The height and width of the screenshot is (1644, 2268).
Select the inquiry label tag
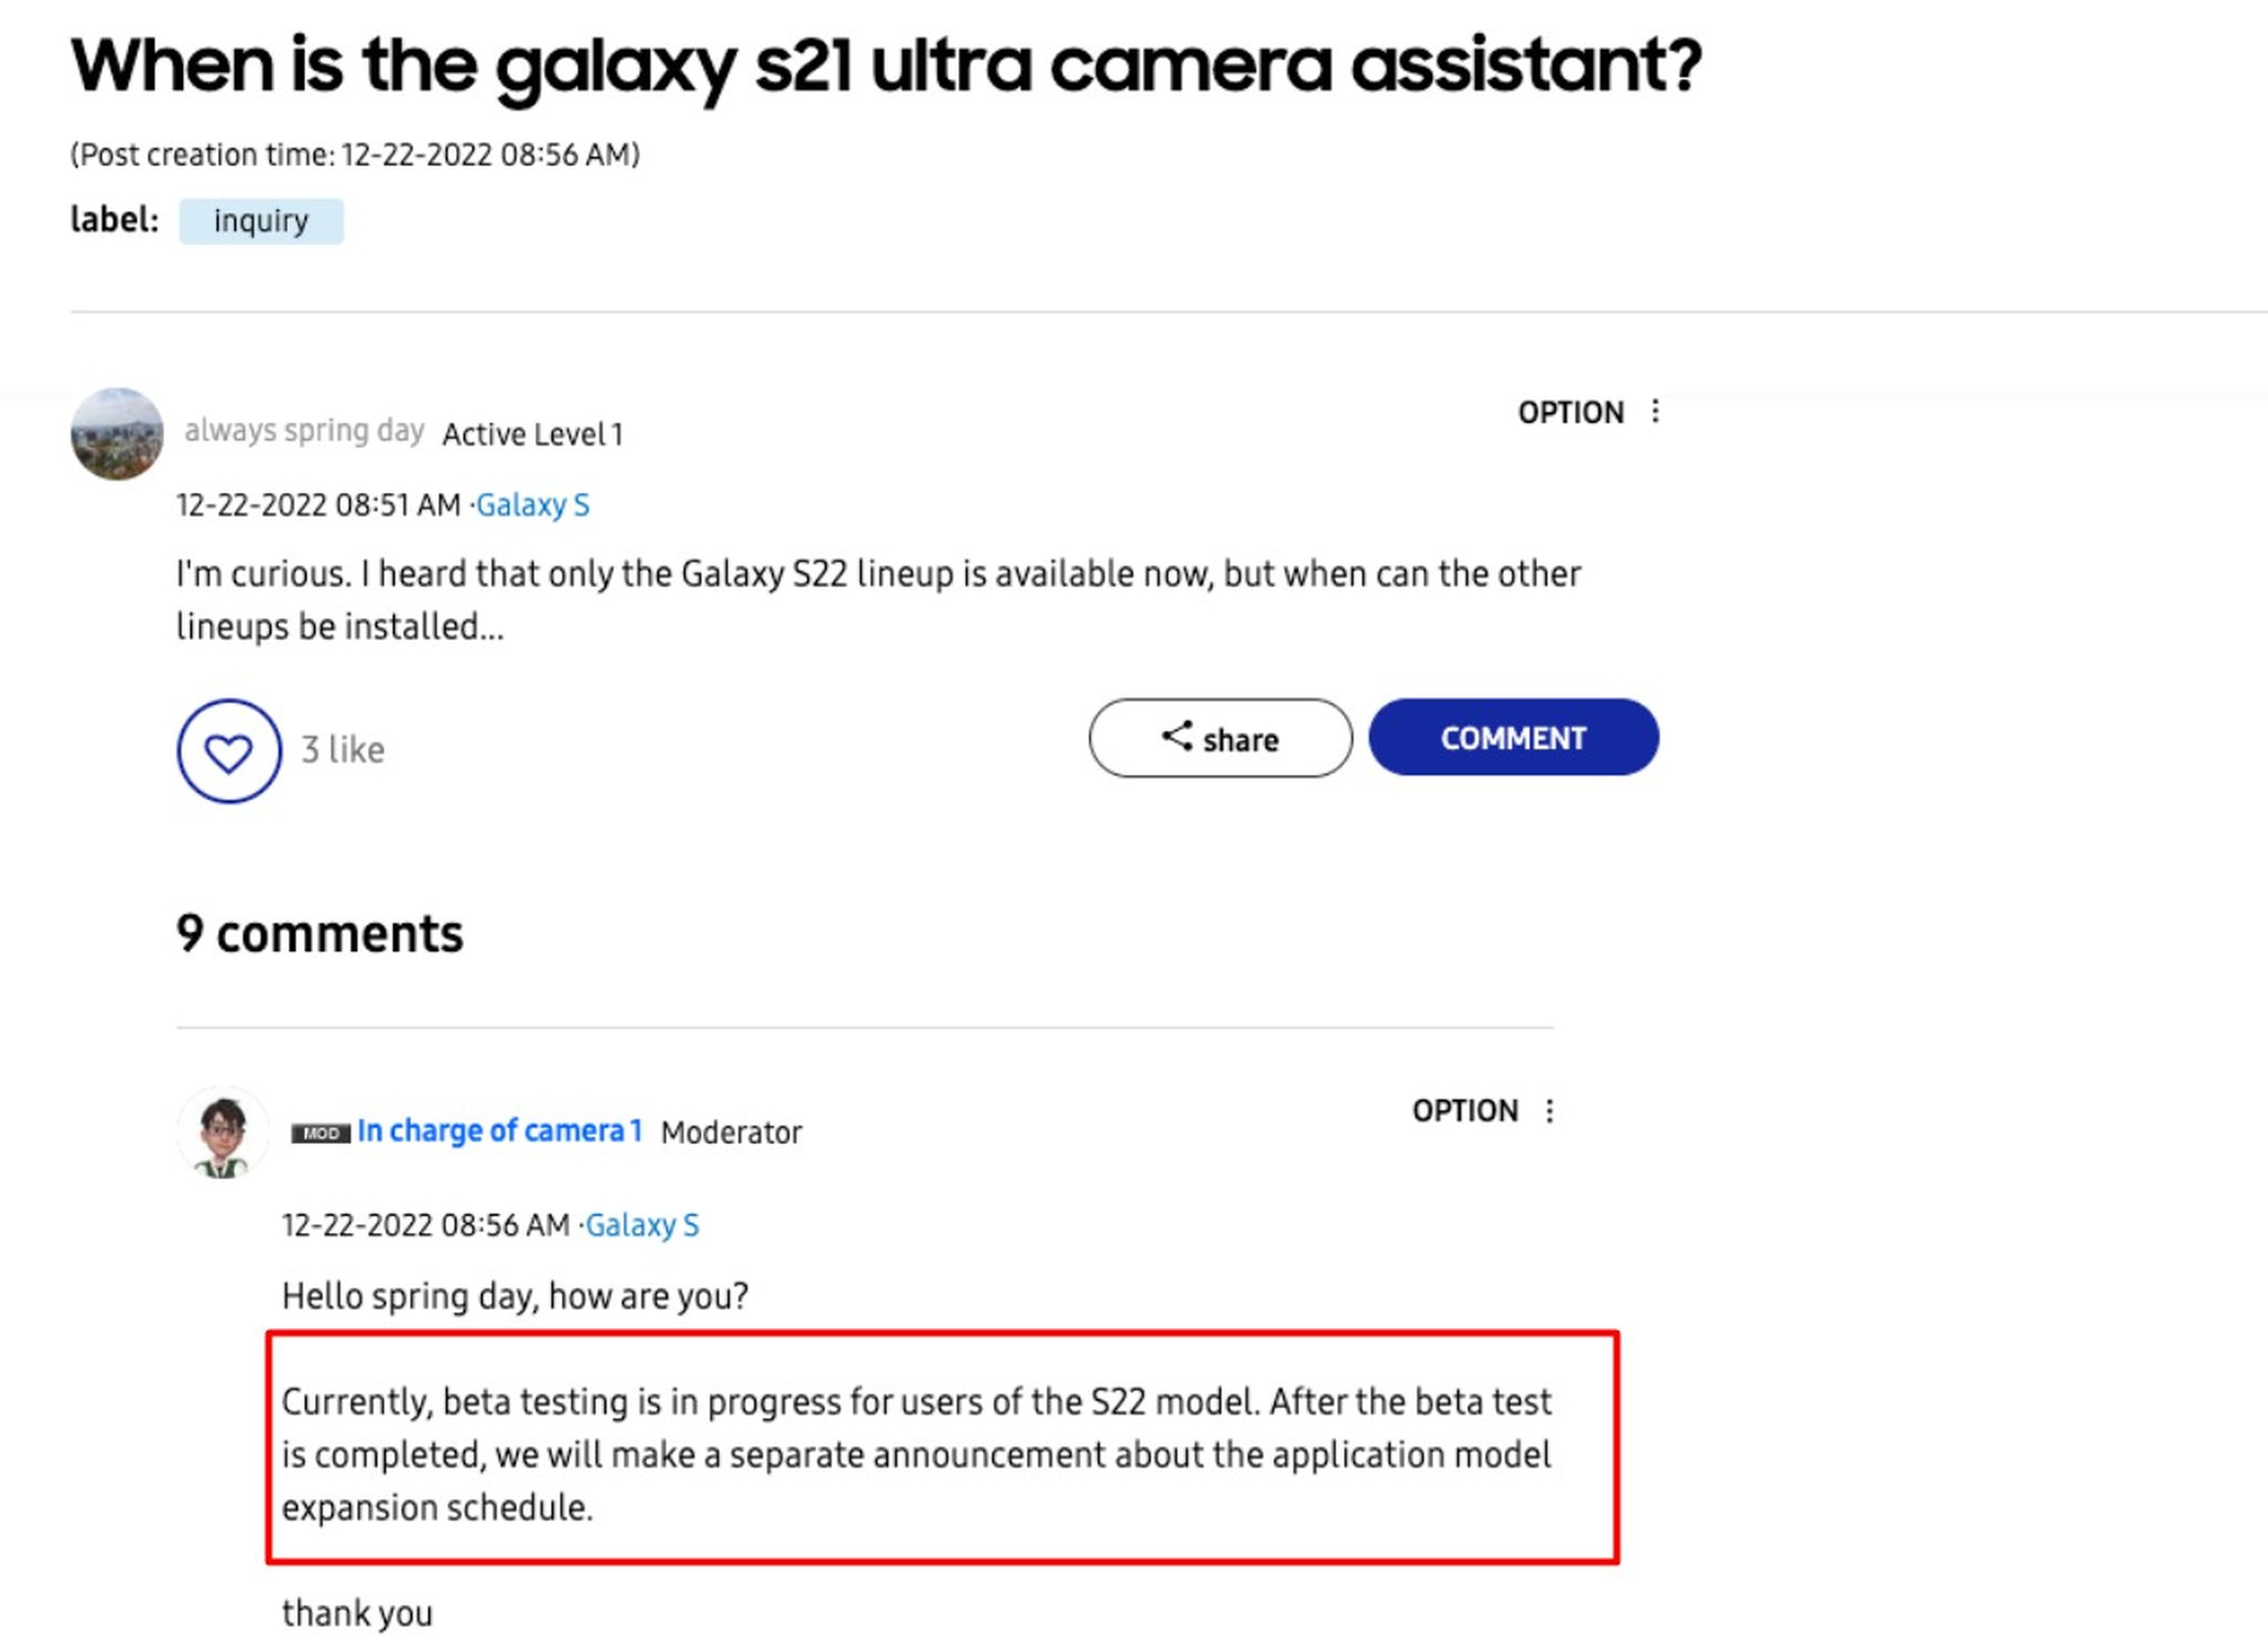coord(261,221)
